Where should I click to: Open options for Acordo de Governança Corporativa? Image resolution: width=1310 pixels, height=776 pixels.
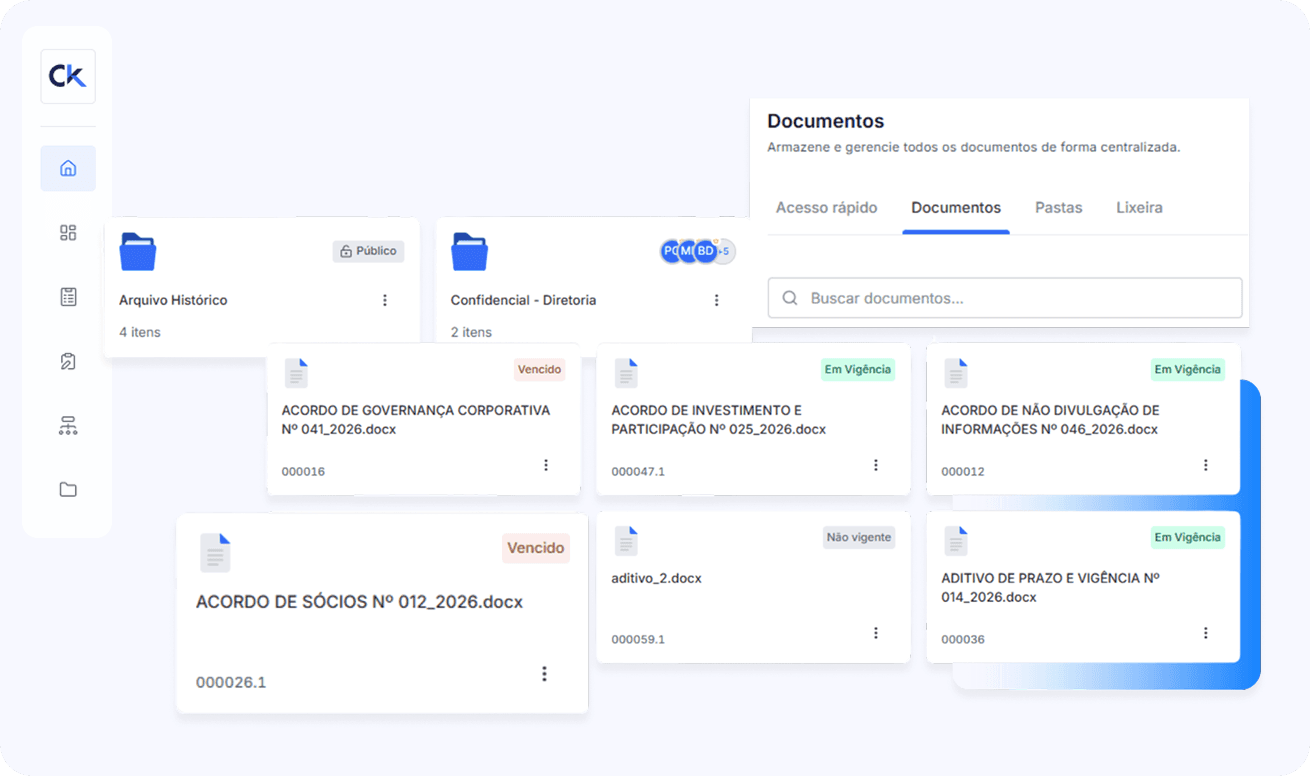(546, 465)
